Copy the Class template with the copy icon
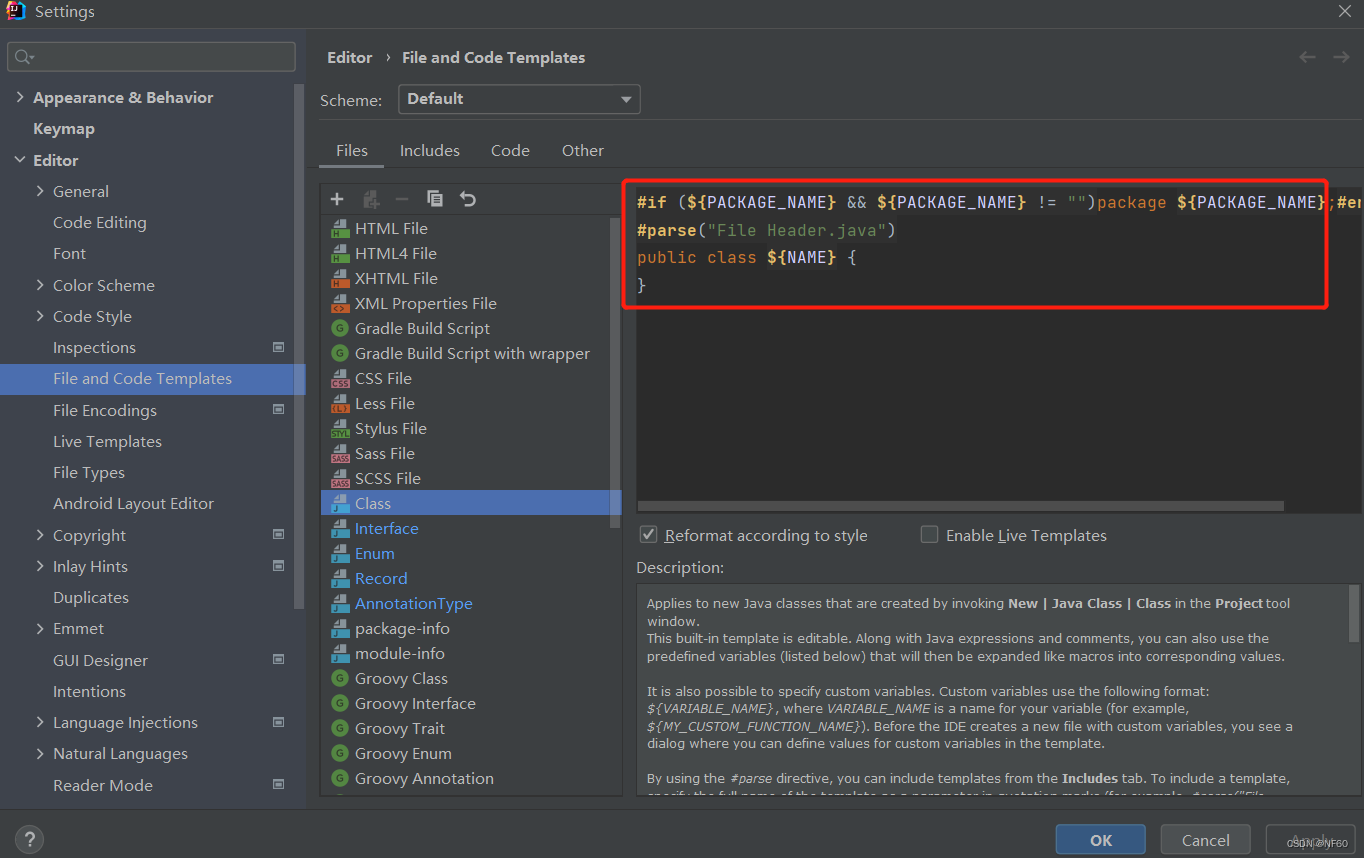The width and height of the screenshot is (1364, 858). [x=435, y=199]
